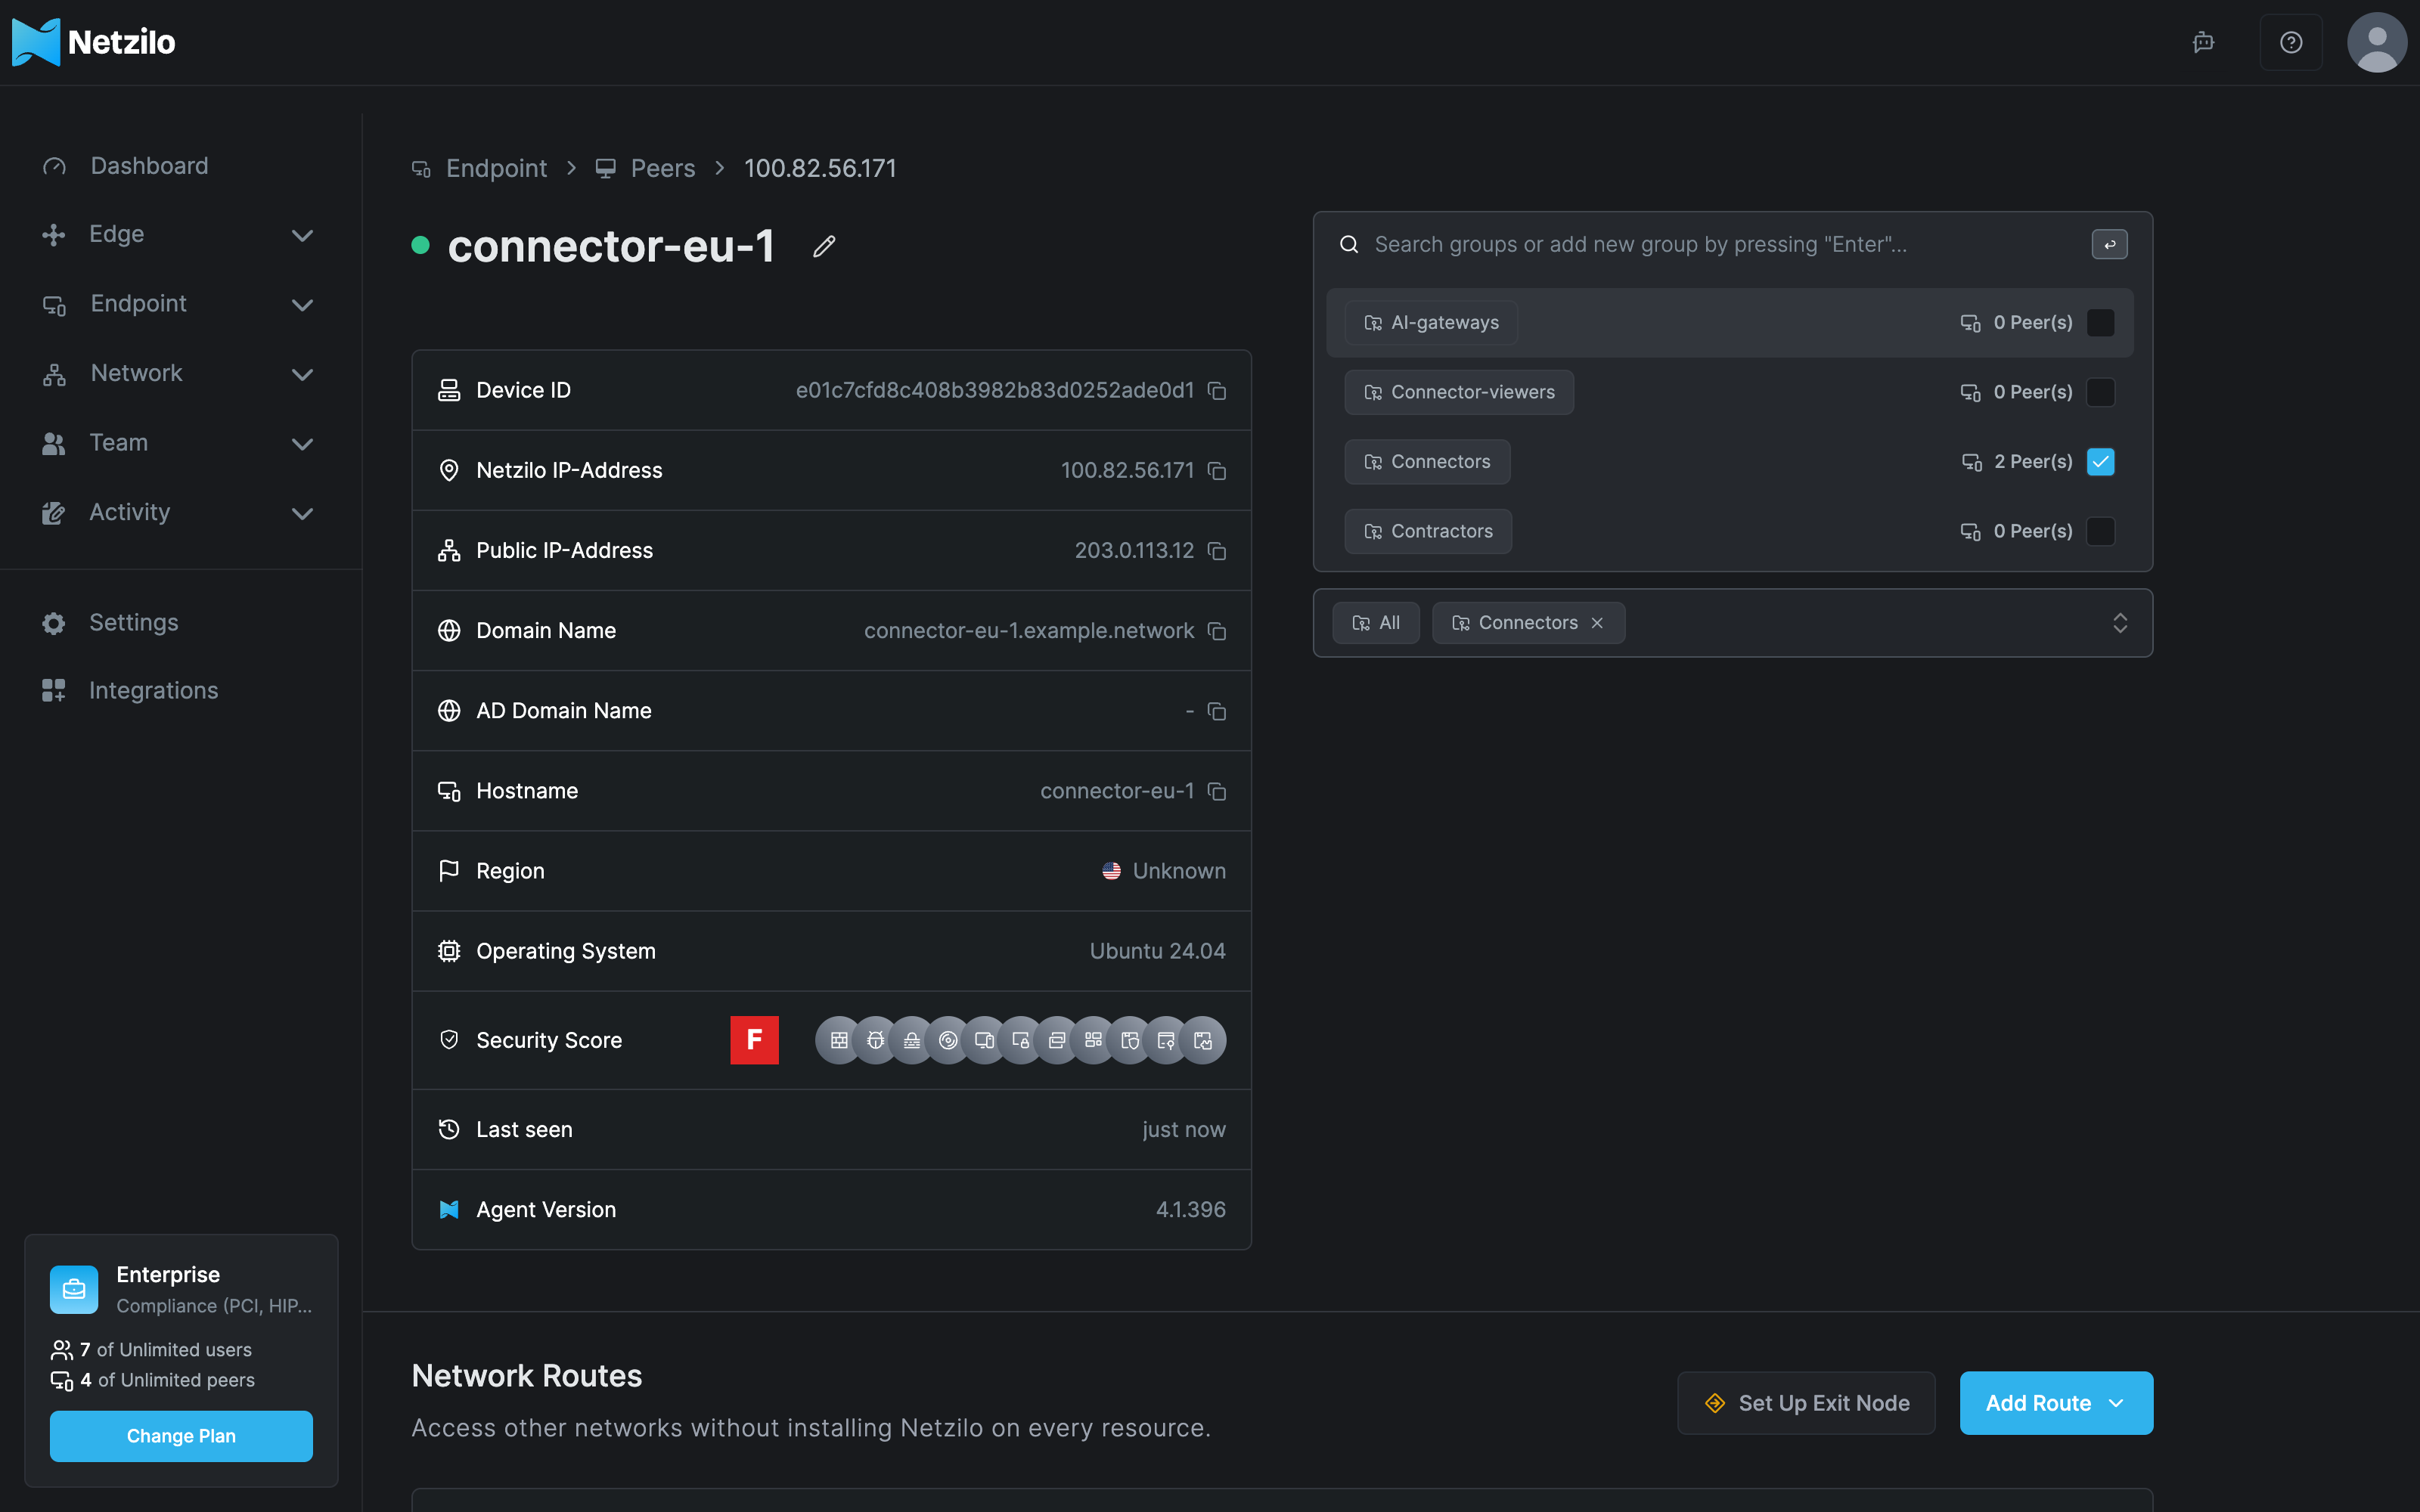The width and height of the screenshot is (2420, 1512).
Task: Click the F security score badge
Action: coord(754,1040)
